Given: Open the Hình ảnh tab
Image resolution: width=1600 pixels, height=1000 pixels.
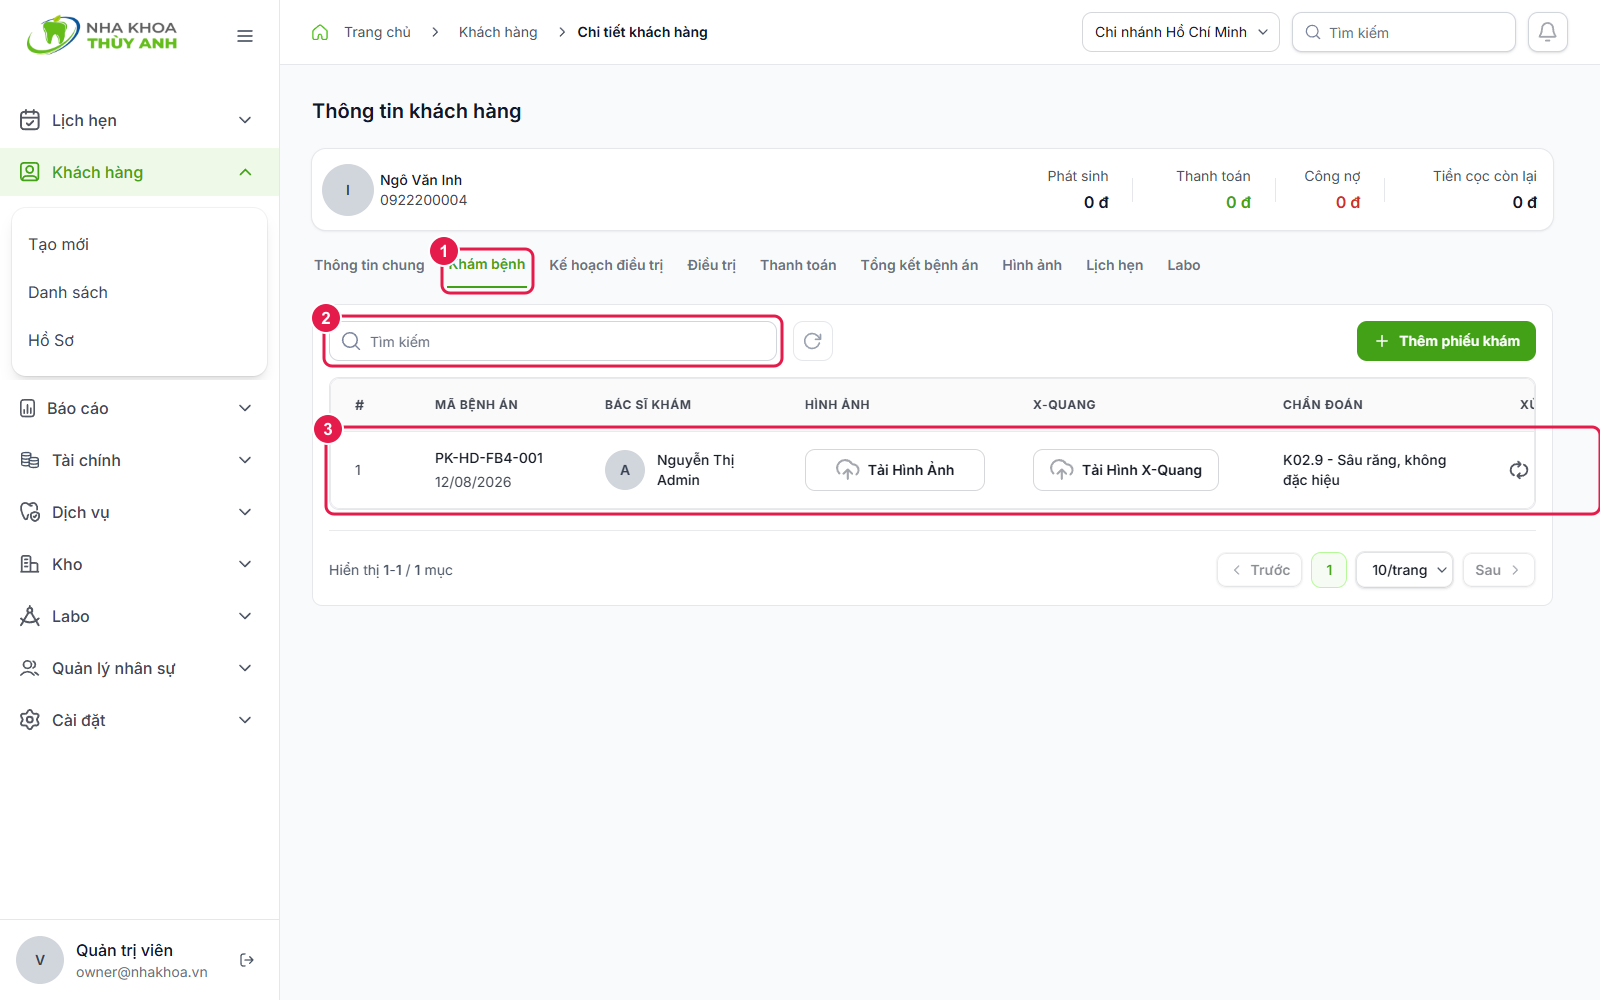Looking at the screenshot, I should pos(1032,265).
